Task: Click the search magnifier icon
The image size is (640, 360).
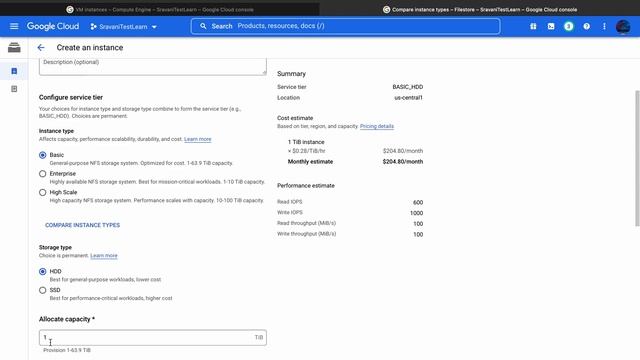Action: 203,26
